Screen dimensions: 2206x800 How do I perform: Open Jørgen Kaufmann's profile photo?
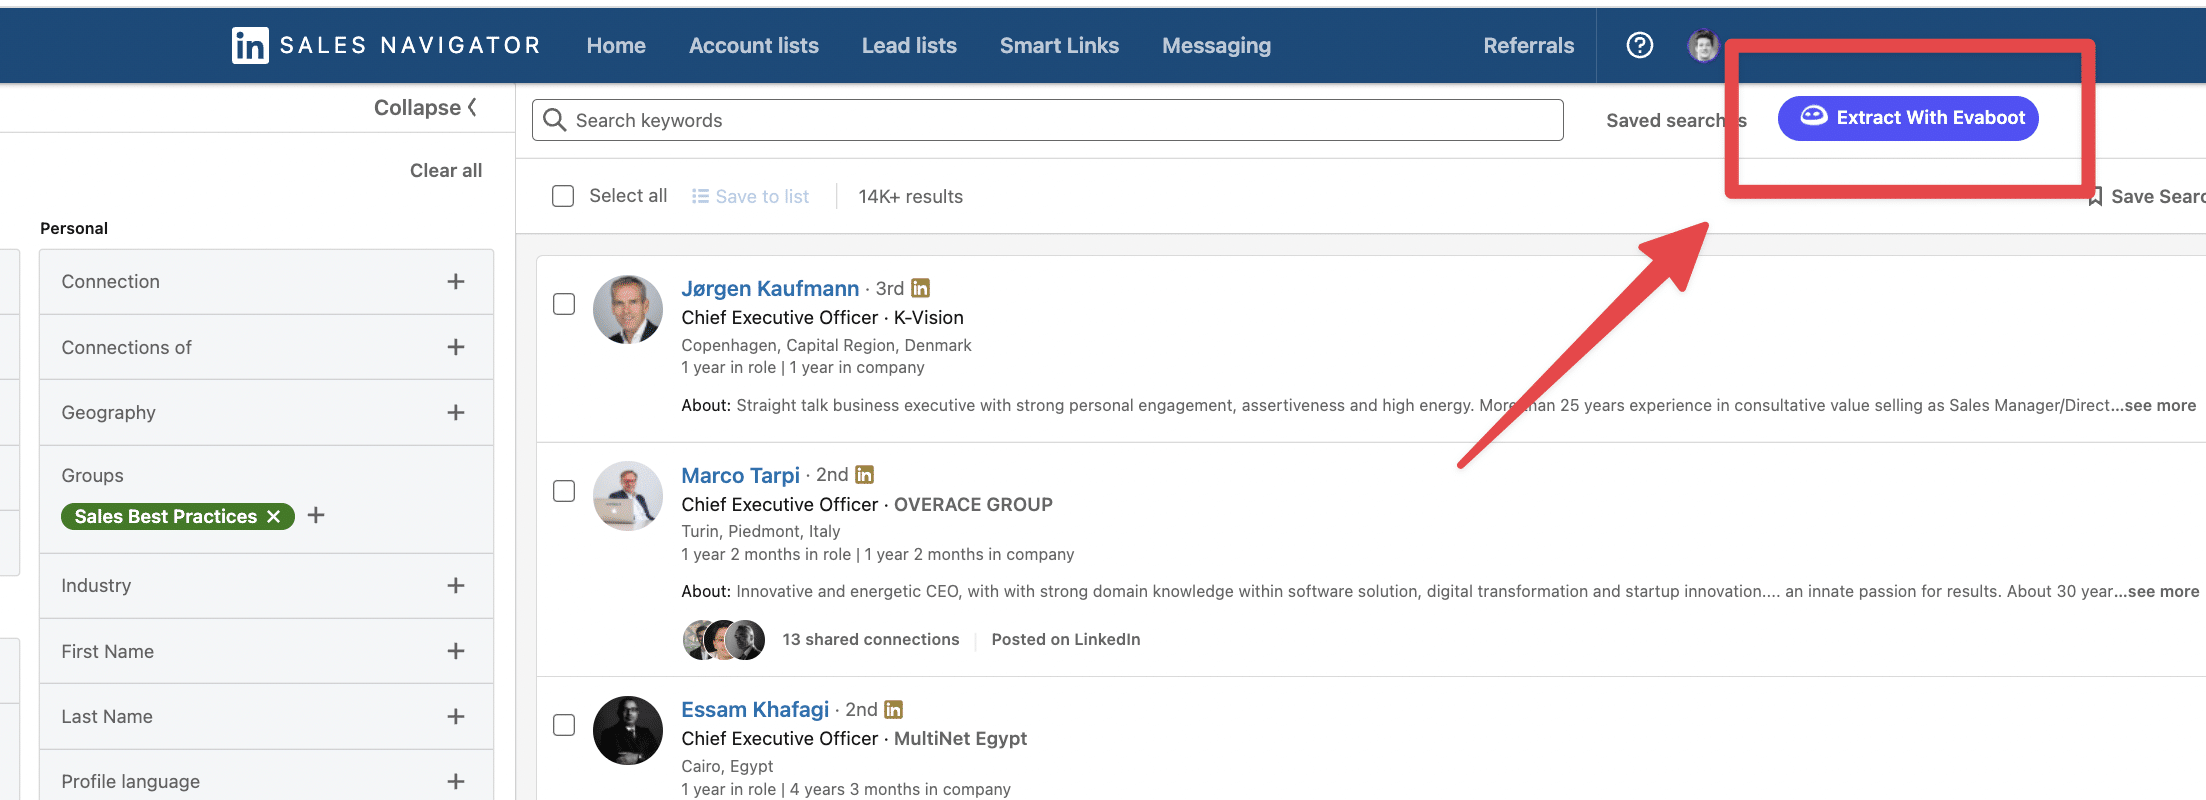(628, 310)
